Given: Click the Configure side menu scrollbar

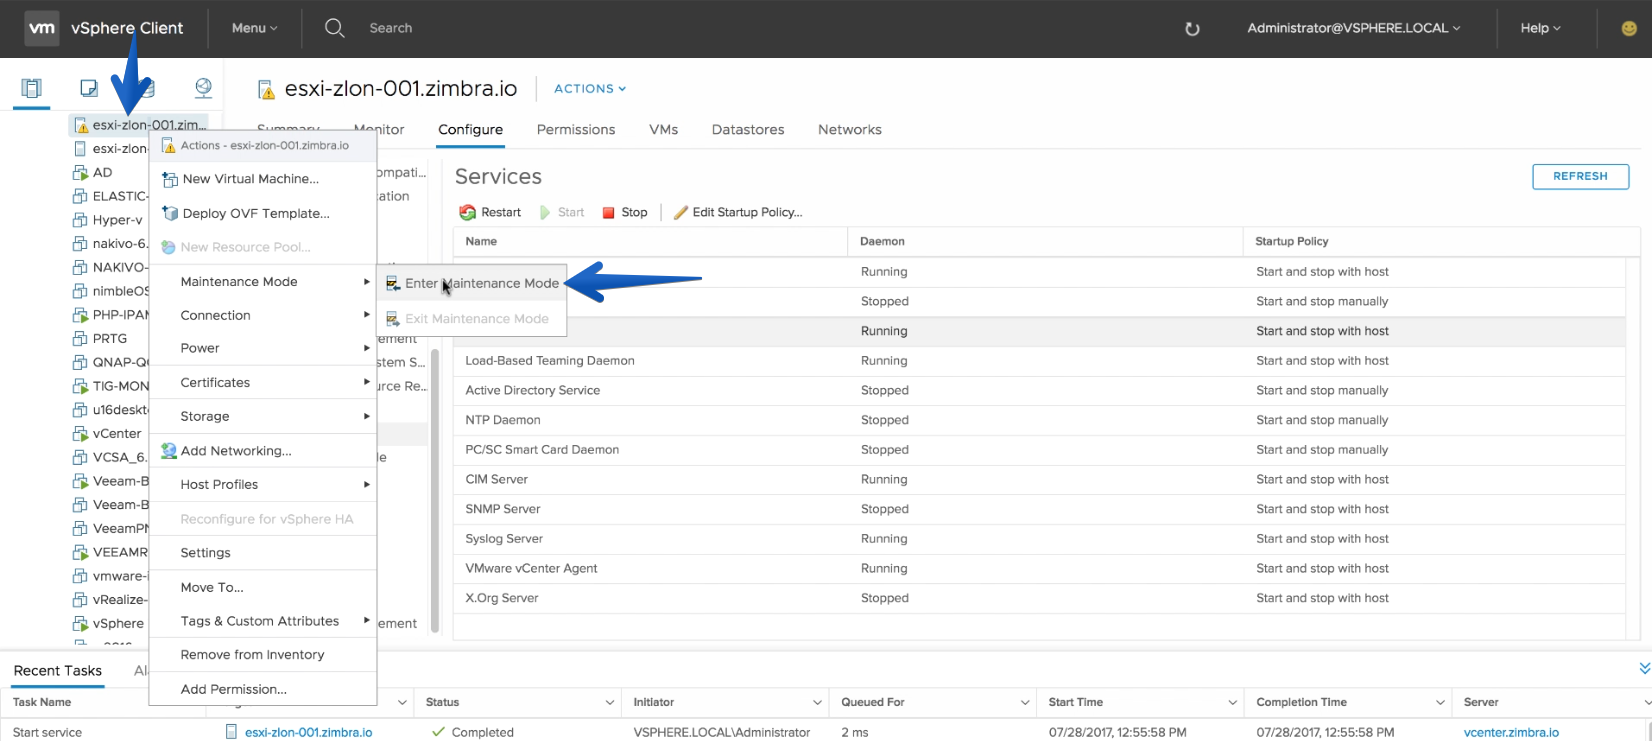Looking at the screenshot, I should (x=435, y=490).
